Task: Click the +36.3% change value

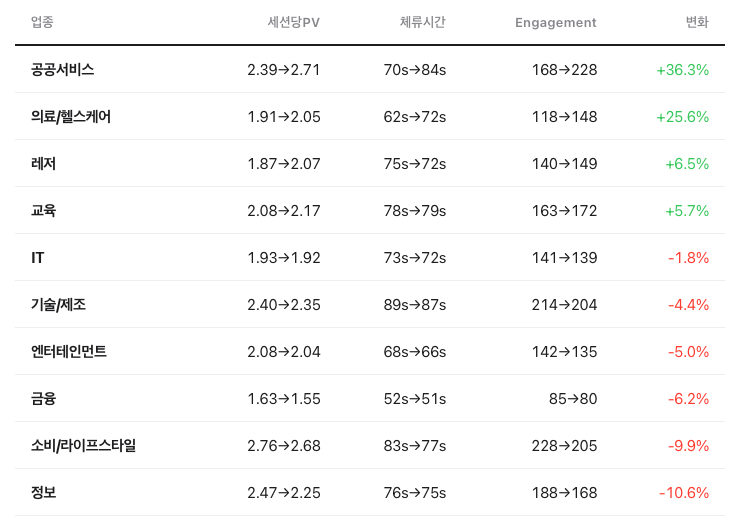Action: click(682, 70)
